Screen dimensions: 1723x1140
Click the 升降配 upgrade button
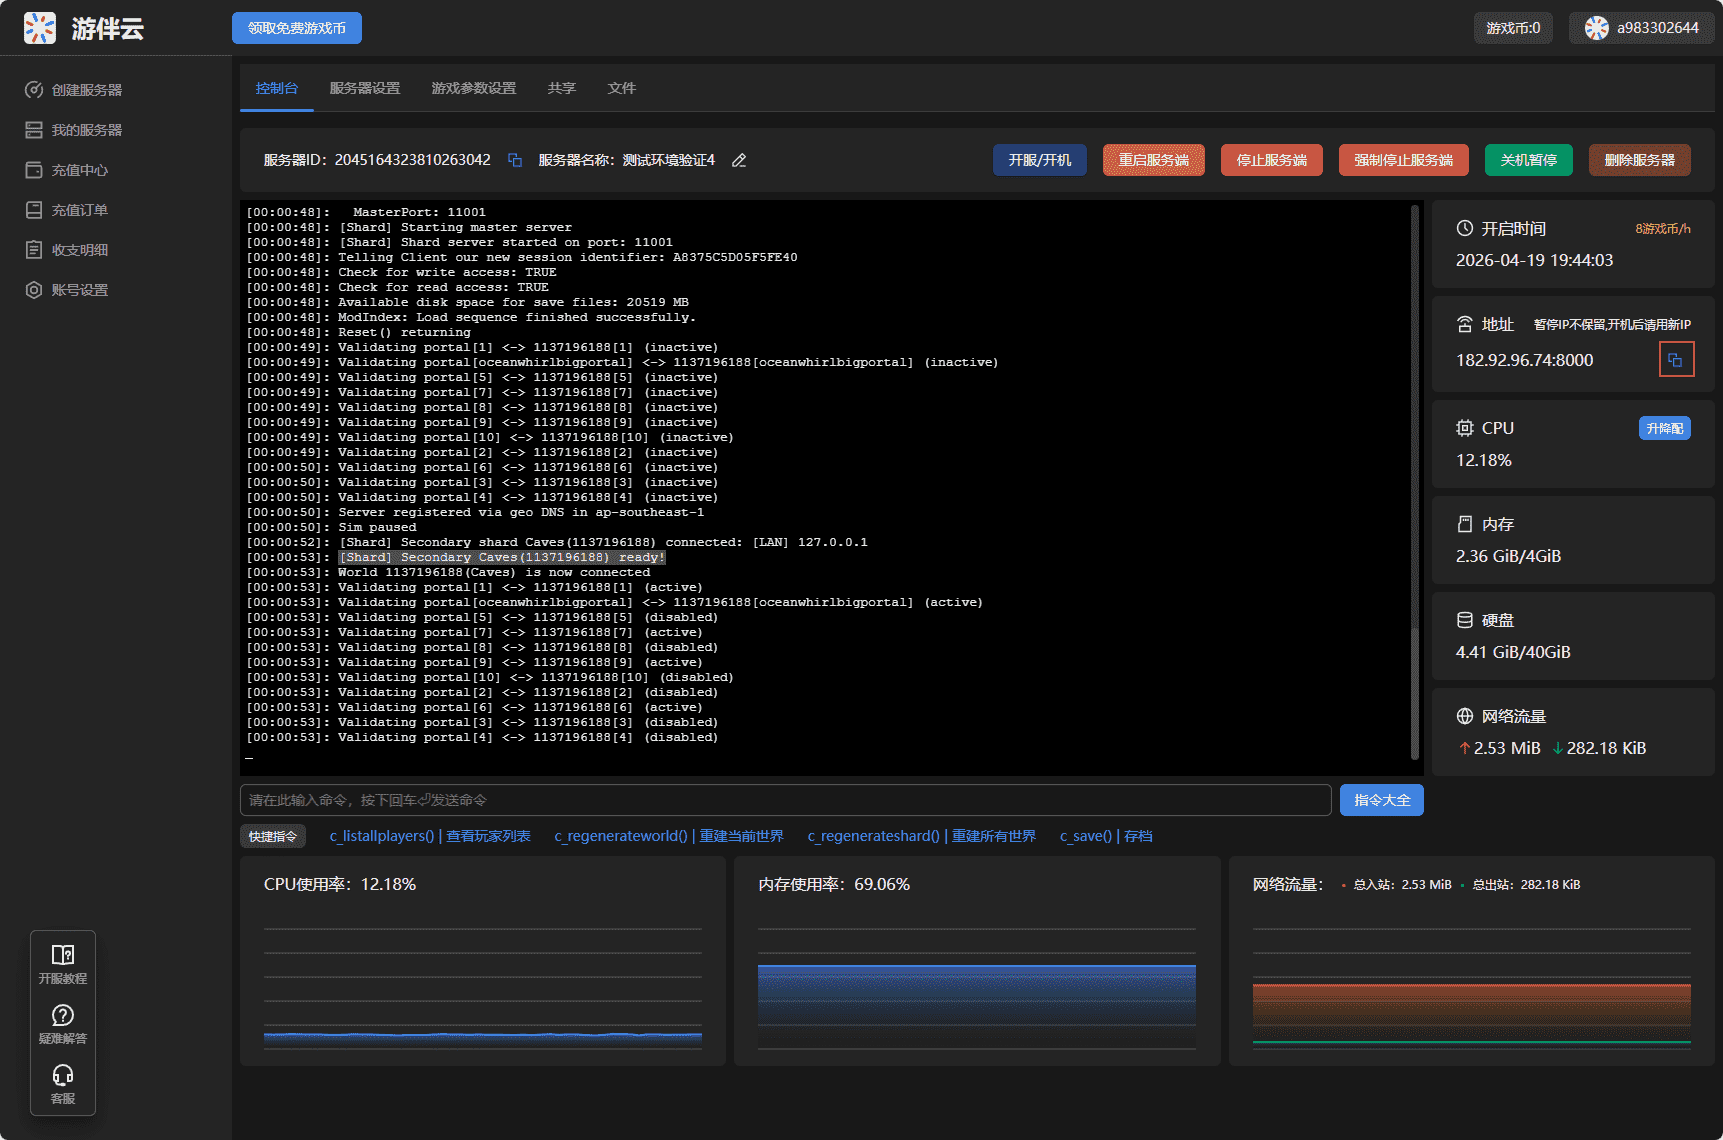[x=1665, y=428]
